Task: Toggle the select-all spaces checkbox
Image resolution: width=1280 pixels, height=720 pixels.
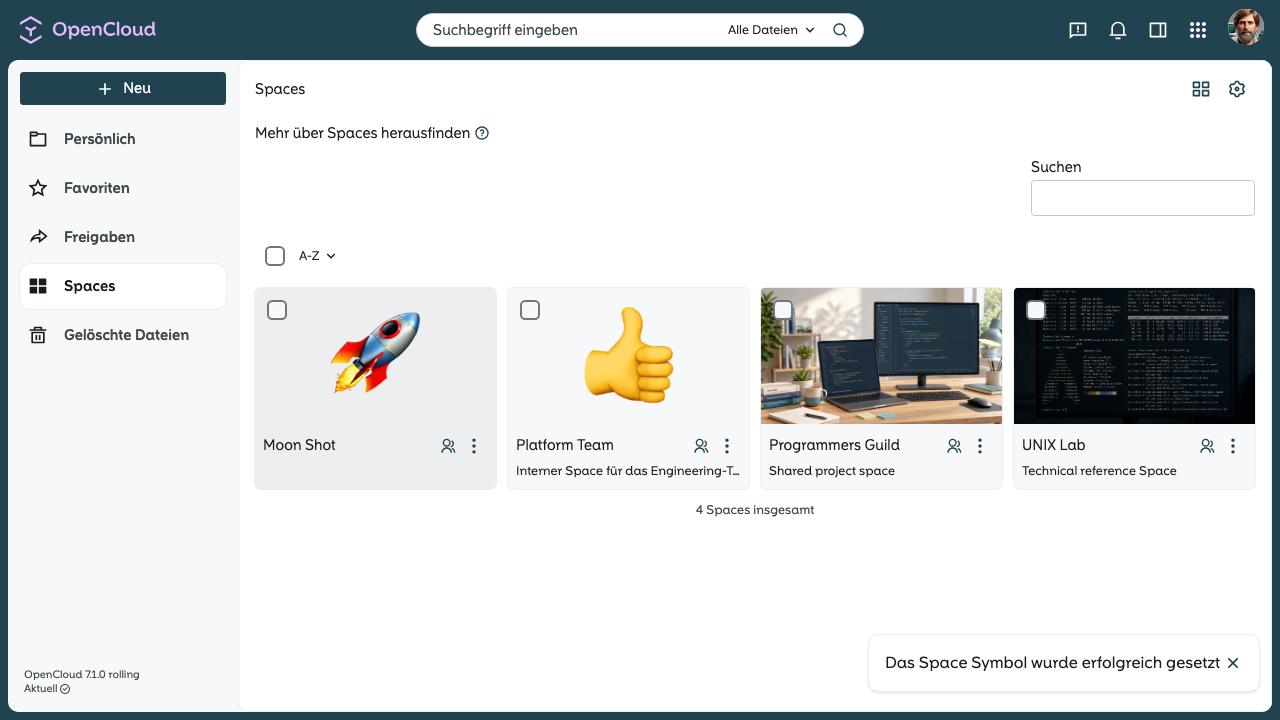Action: pos(275,256)
